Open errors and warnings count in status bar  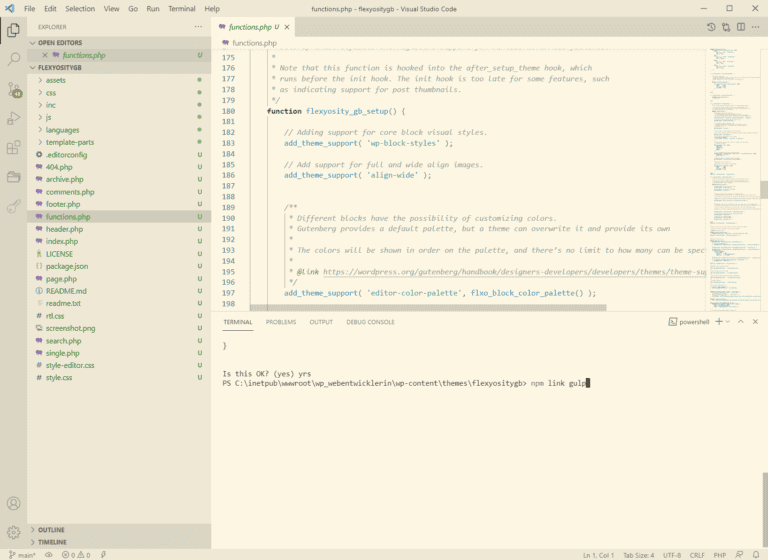click(x=76, y=555)
